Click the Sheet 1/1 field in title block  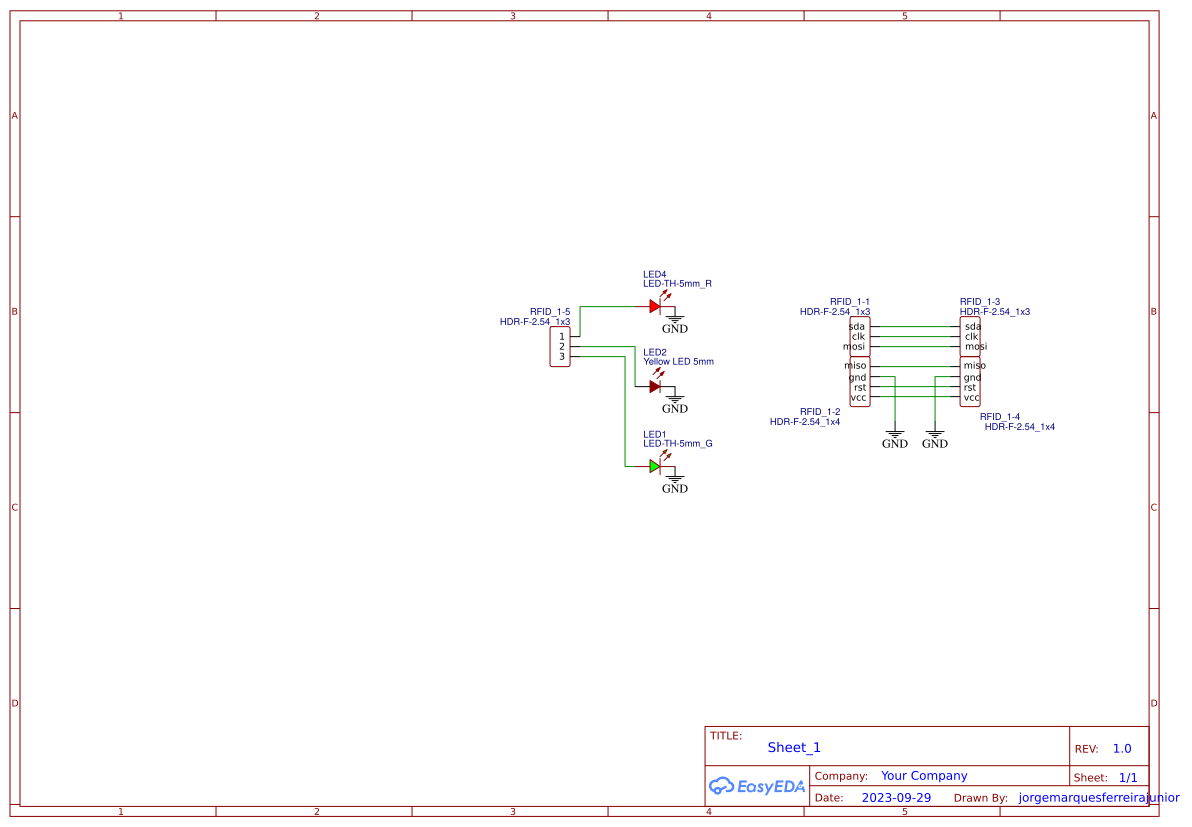coord(1129,777)
